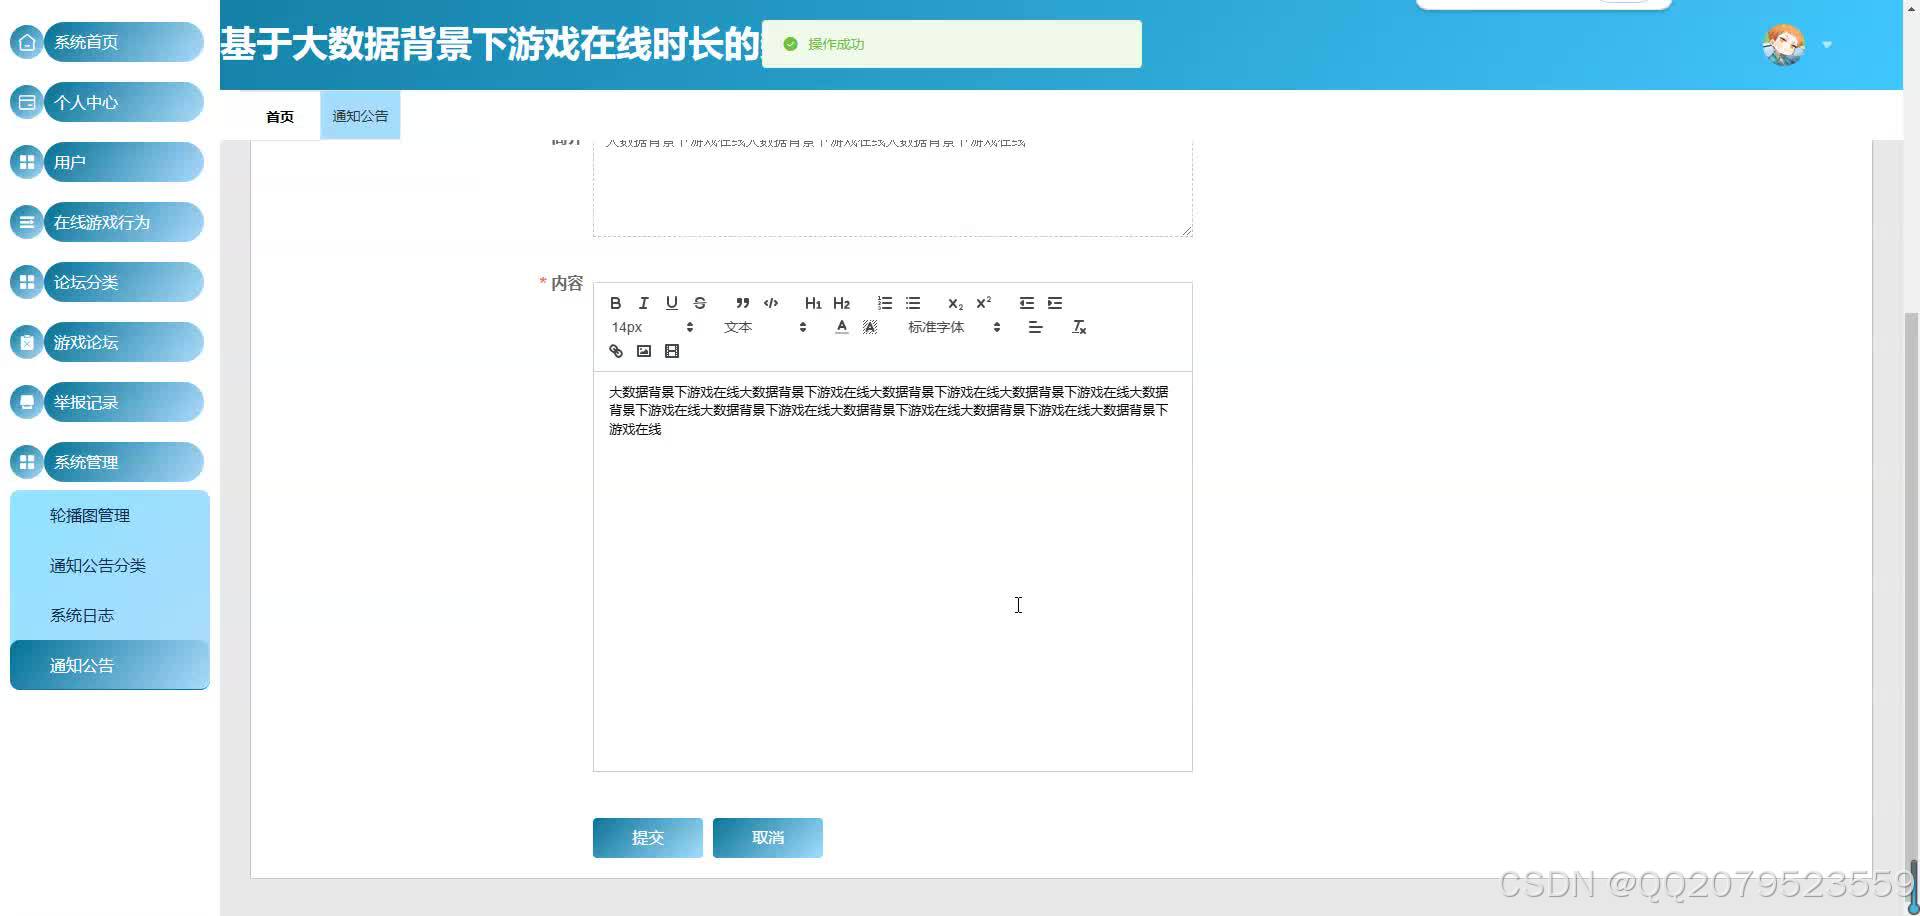
Task: Switch to the 通知公告 tab
Action: coord(360,116)
